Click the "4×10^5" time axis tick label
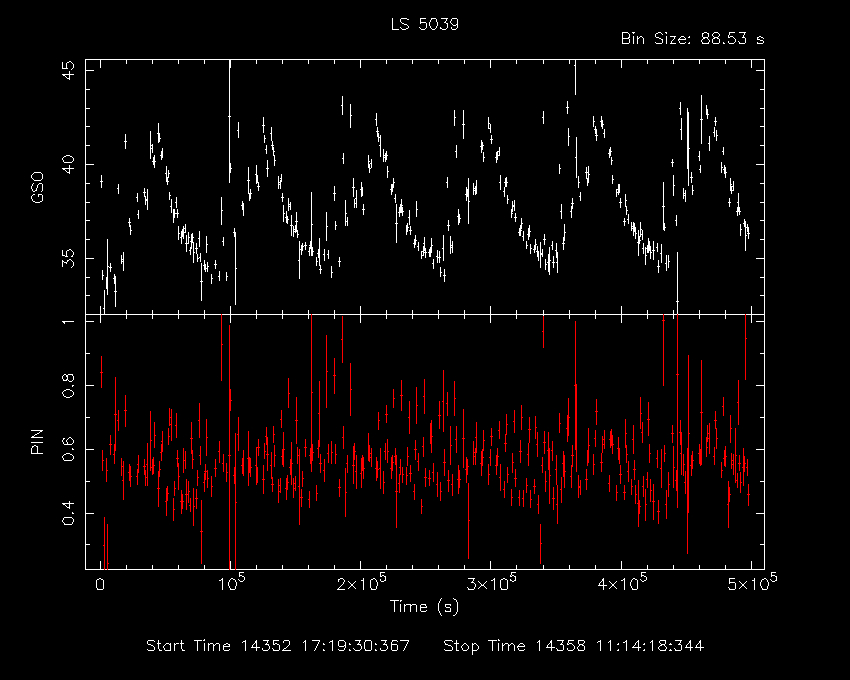The width and height of the screenshot is (850, 680). pos(622,582)
